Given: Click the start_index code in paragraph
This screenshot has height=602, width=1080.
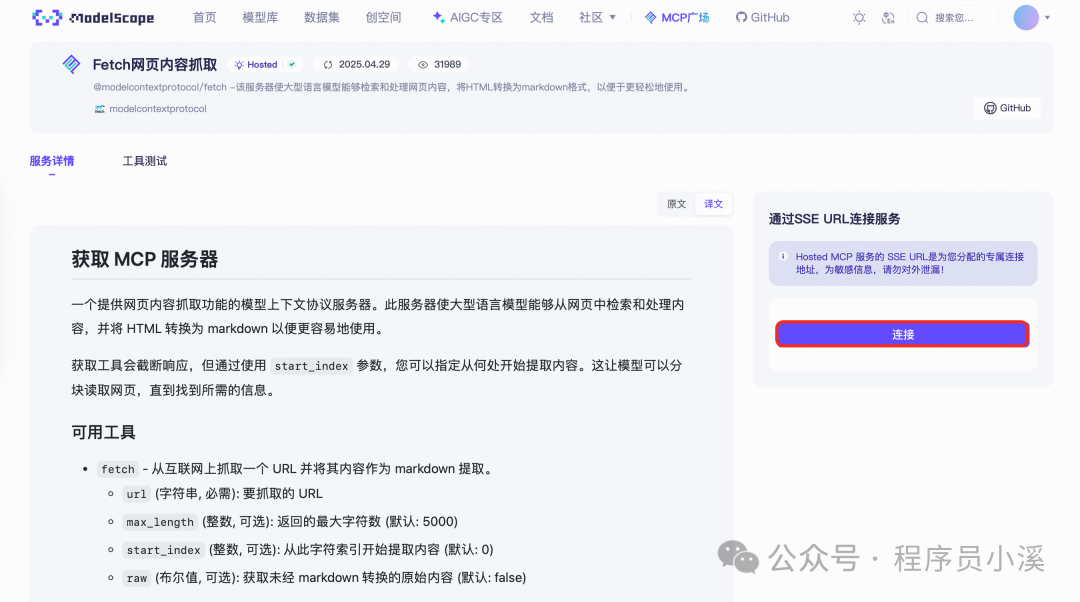Looking at the screenshot, I should click(311, 366).
